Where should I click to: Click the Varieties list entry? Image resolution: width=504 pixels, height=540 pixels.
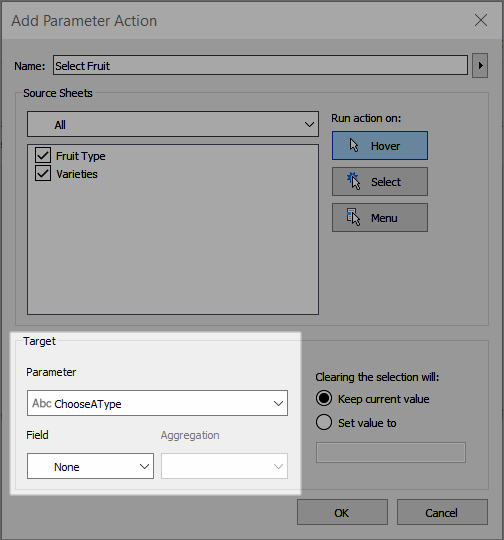click(77, 174)
